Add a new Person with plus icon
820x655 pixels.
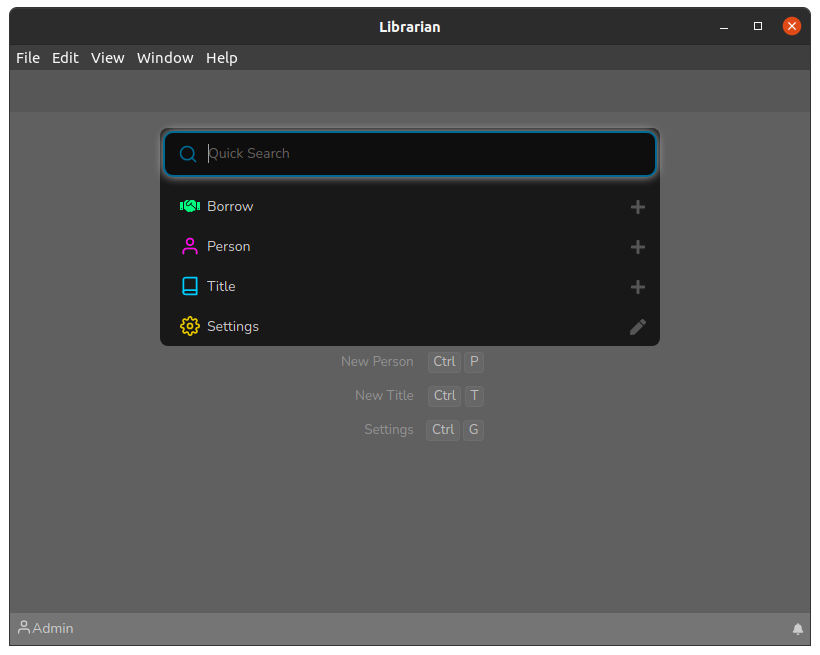click(637, 247)
